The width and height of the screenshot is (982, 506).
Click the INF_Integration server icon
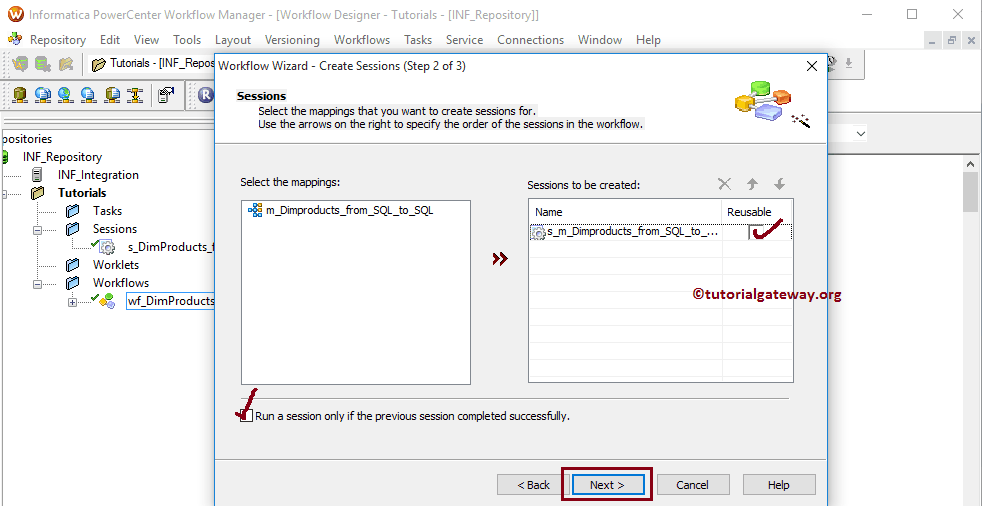pos(38,175)
